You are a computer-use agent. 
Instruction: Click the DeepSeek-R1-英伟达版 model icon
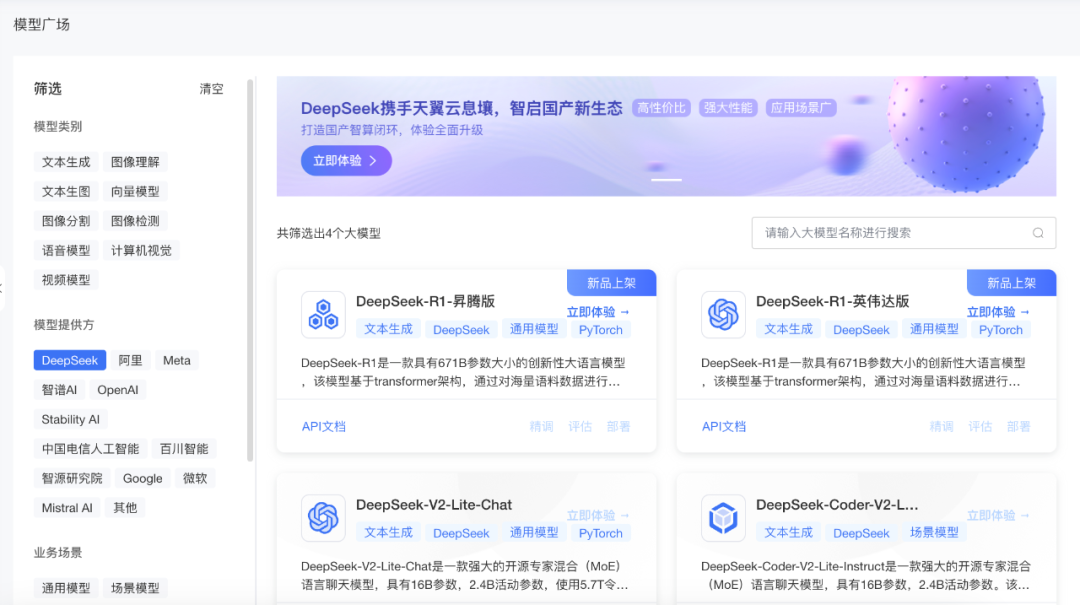point(723,315)
